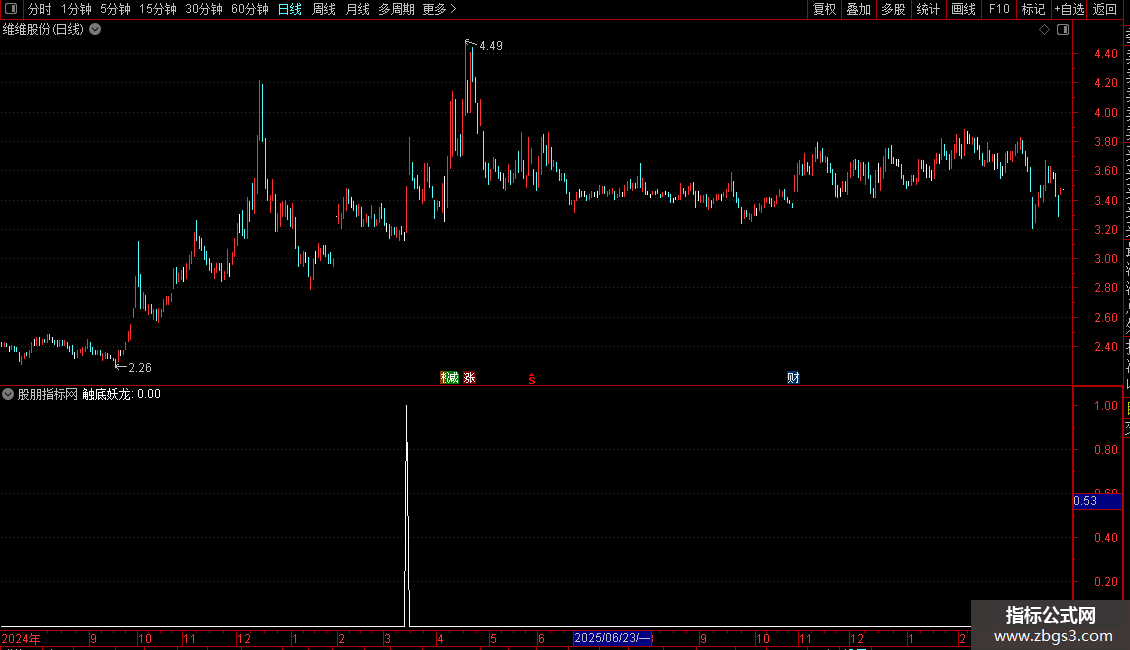This screenshot has width=1130, height=650.
Task: Open the 多周期 multi-period view
Action: (x=396, y=9)
